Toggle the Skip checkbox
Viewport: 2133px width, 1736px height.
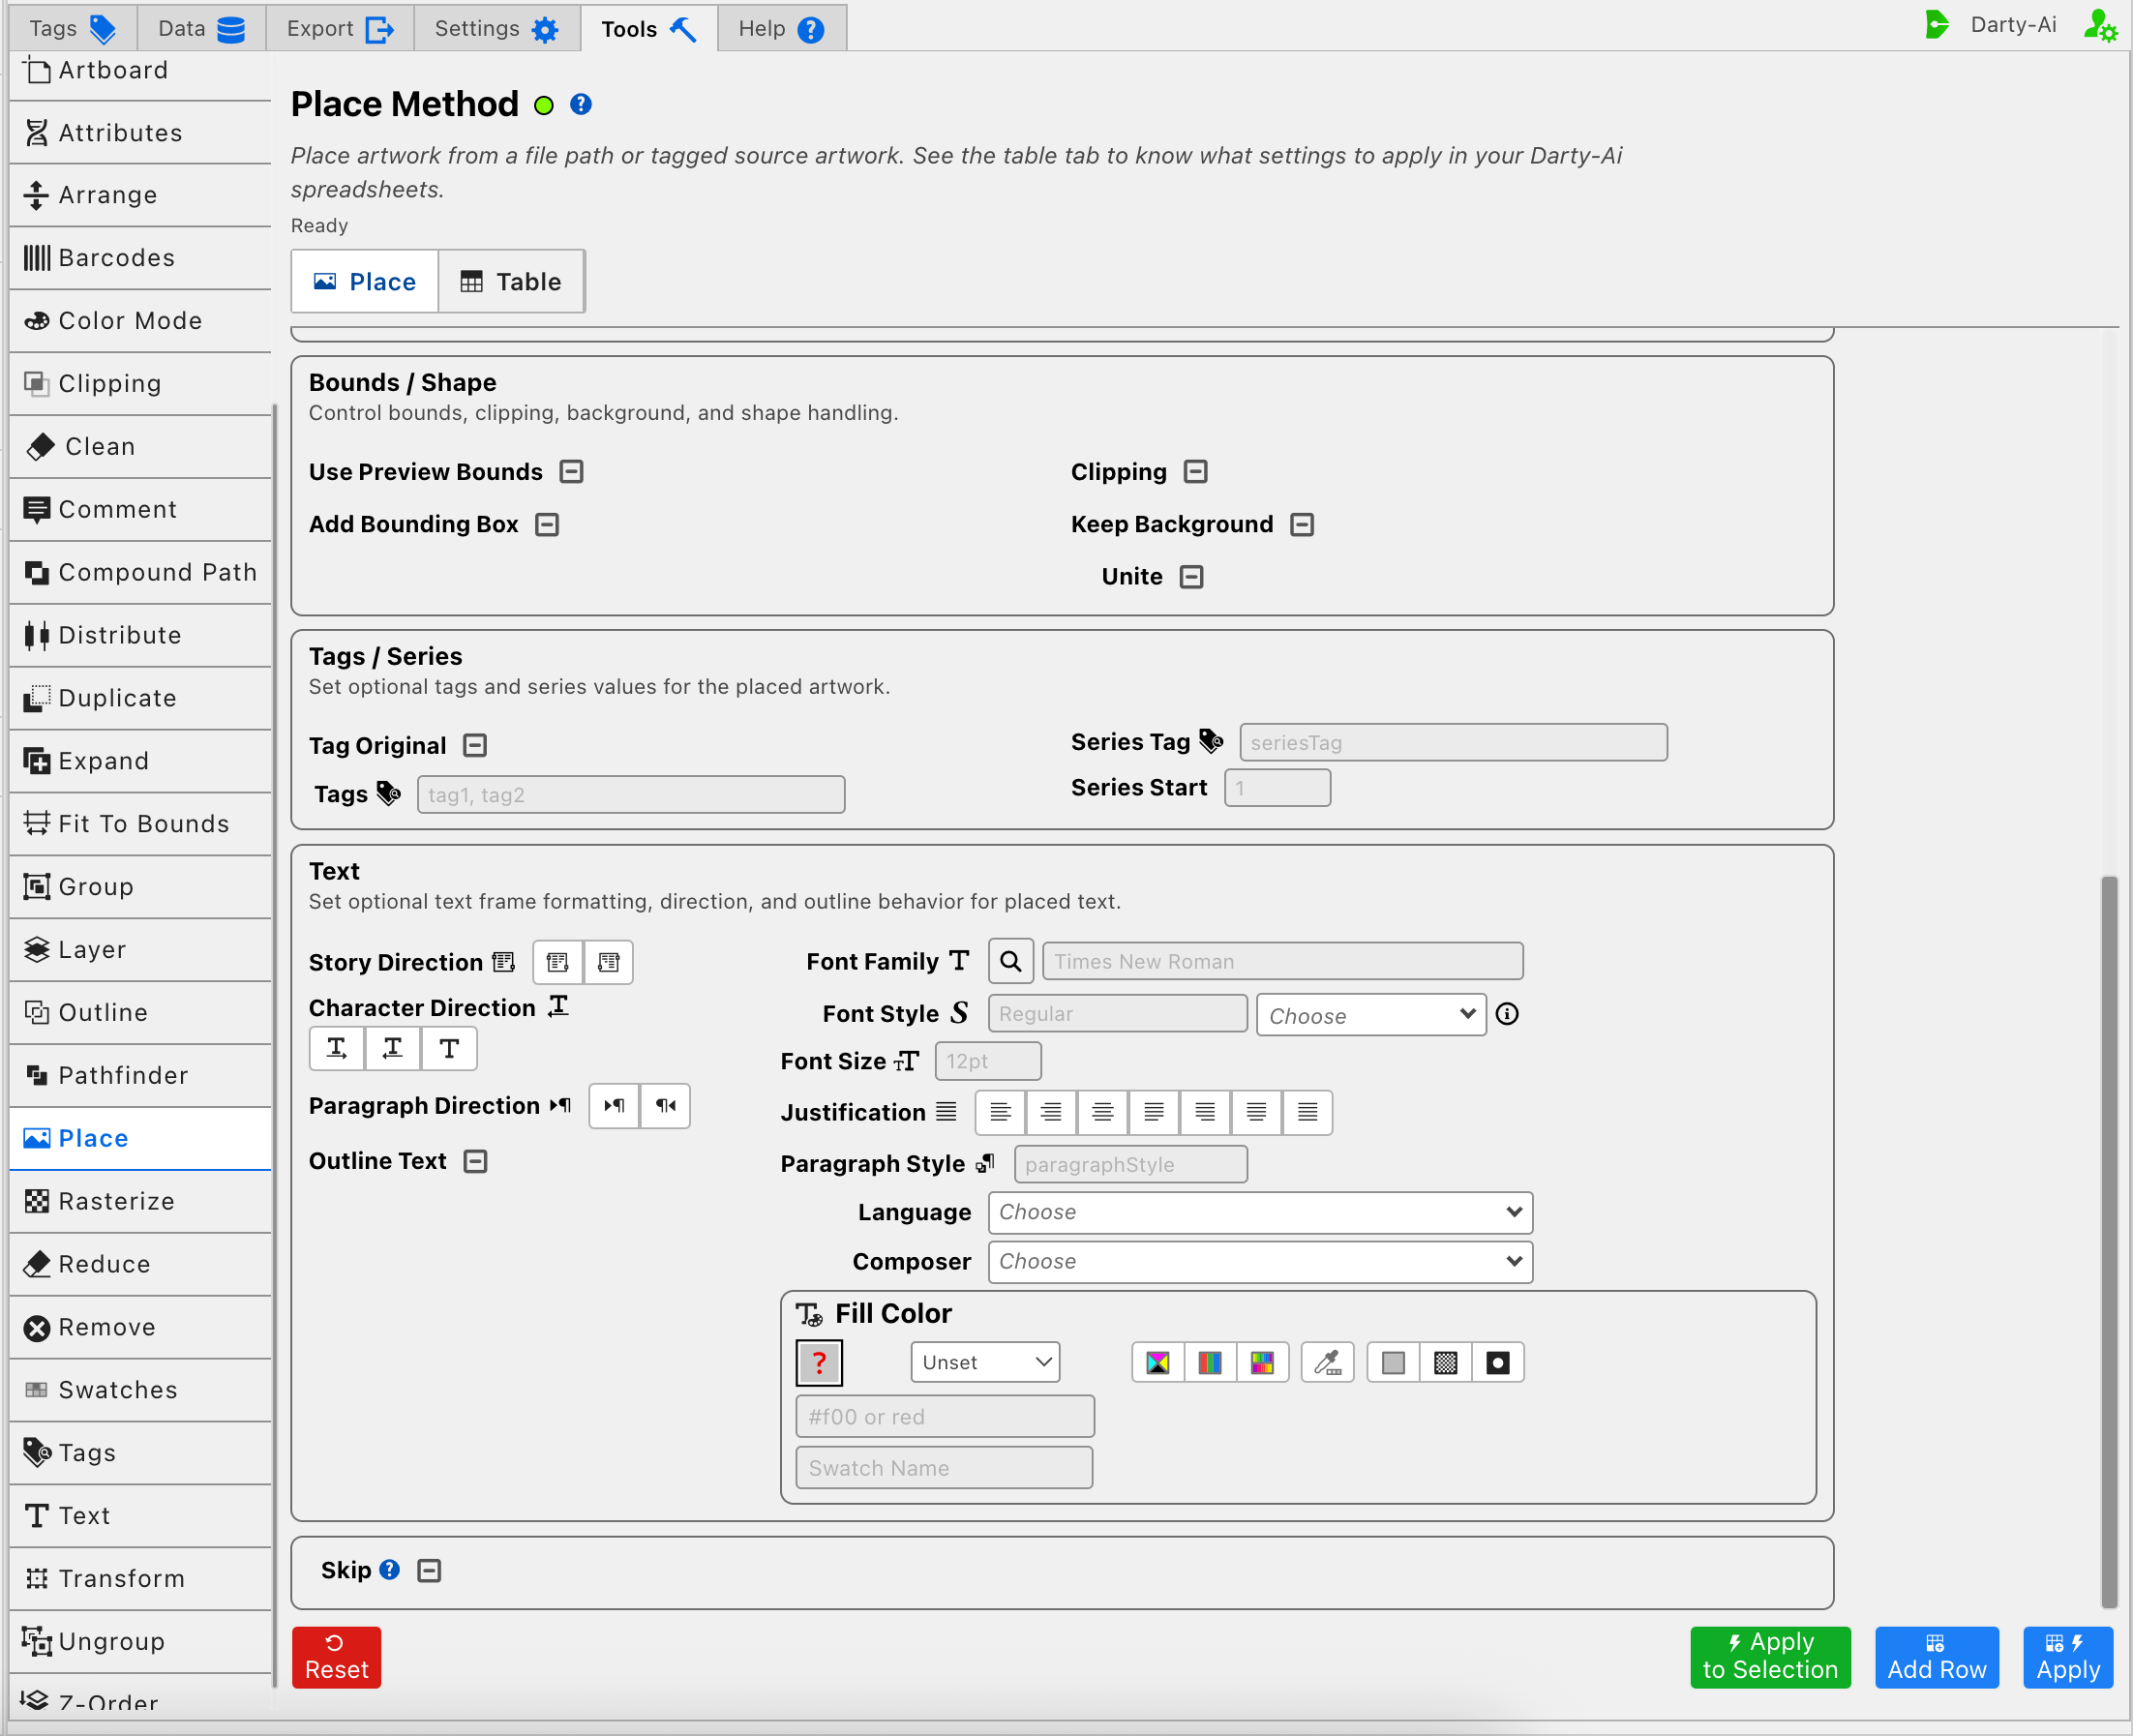(x=429, y=1570)
